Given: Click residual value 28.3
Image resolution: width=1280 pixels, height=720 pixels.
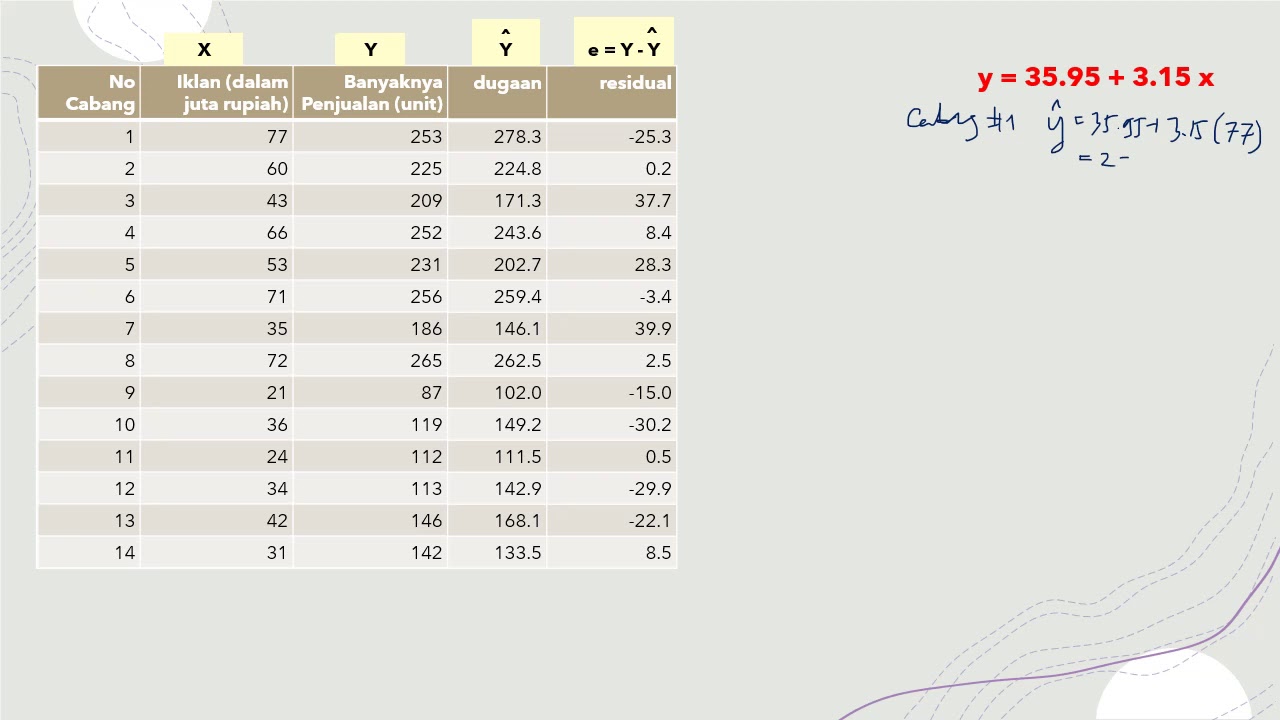Looking at the screenshot, I should click(653, 265).
